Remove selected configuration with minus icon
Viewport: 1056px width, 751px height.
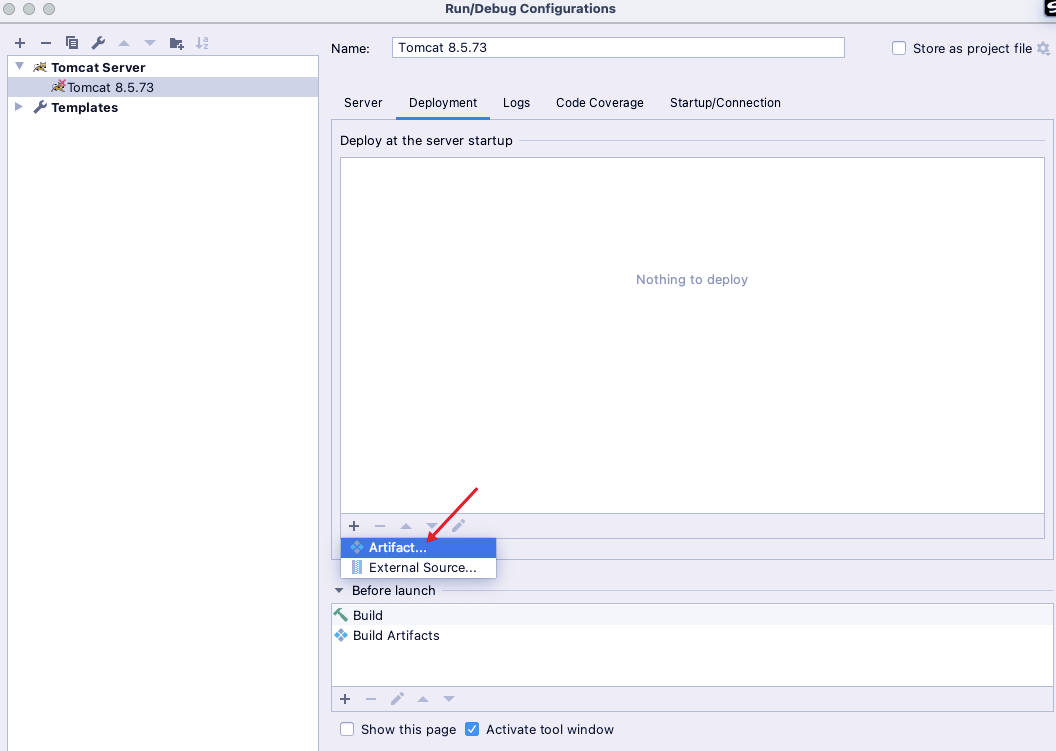click(46, 43)
